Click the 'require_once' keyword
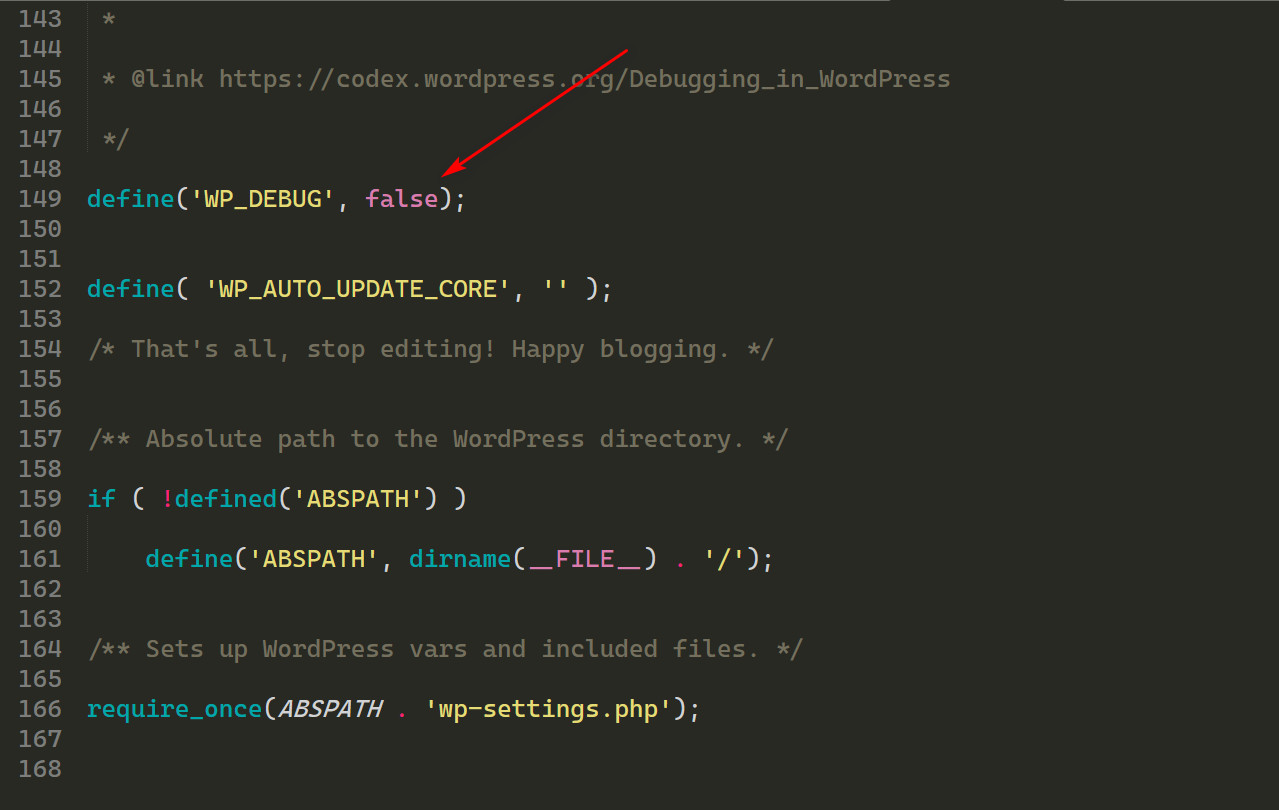The image size is (1279, 810). tap(175, 709)
